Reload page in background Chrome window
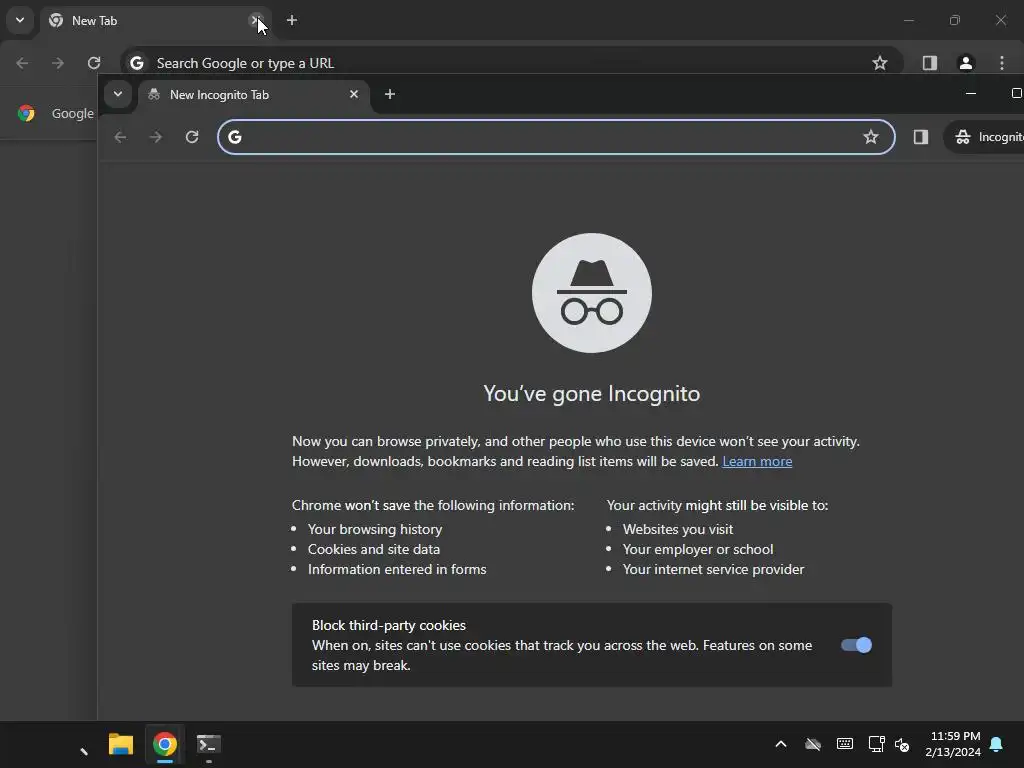The image size is (1024, 768). pyautogui.click(x=94, y=63)
